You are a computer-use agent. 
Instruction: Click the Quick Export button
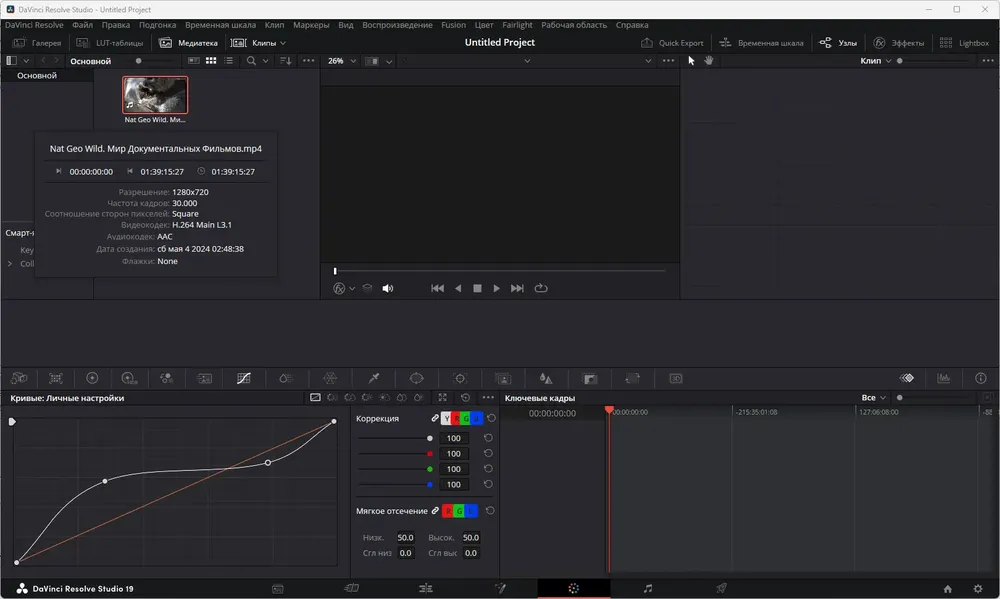[x=672, y=43]
